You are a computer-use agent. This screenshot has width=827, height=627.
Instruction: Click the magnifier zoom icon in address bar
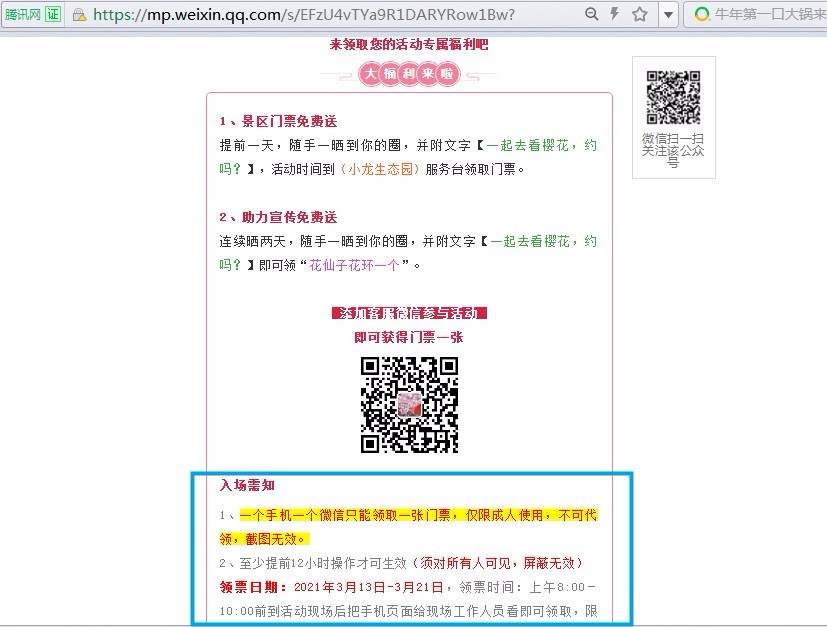point(592,14)
